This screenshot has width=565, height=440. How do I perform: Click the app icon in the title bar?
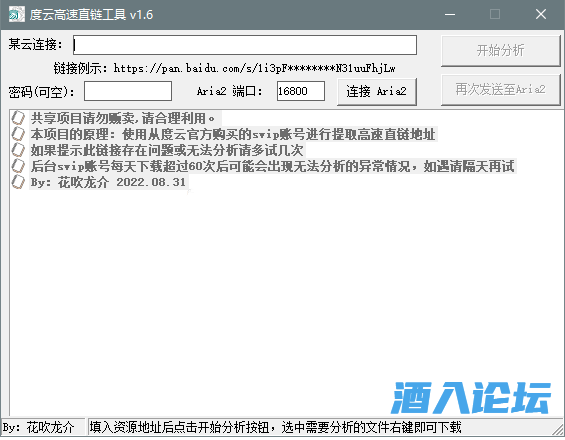pyautogui.click(x=17, y=14)
